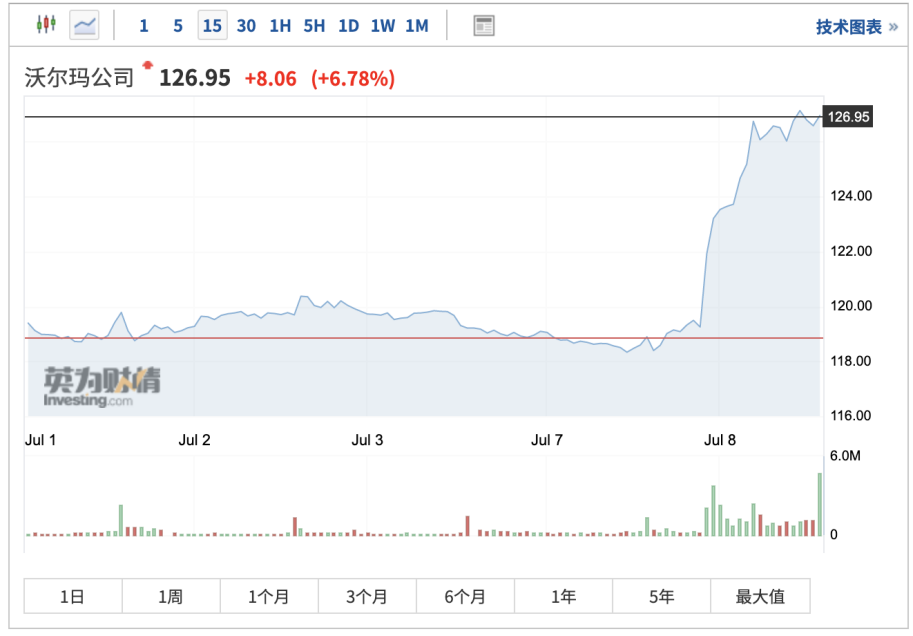913x636 pixels.
Task: Click the 5年 range button
Action: click(x=661, y=597)
